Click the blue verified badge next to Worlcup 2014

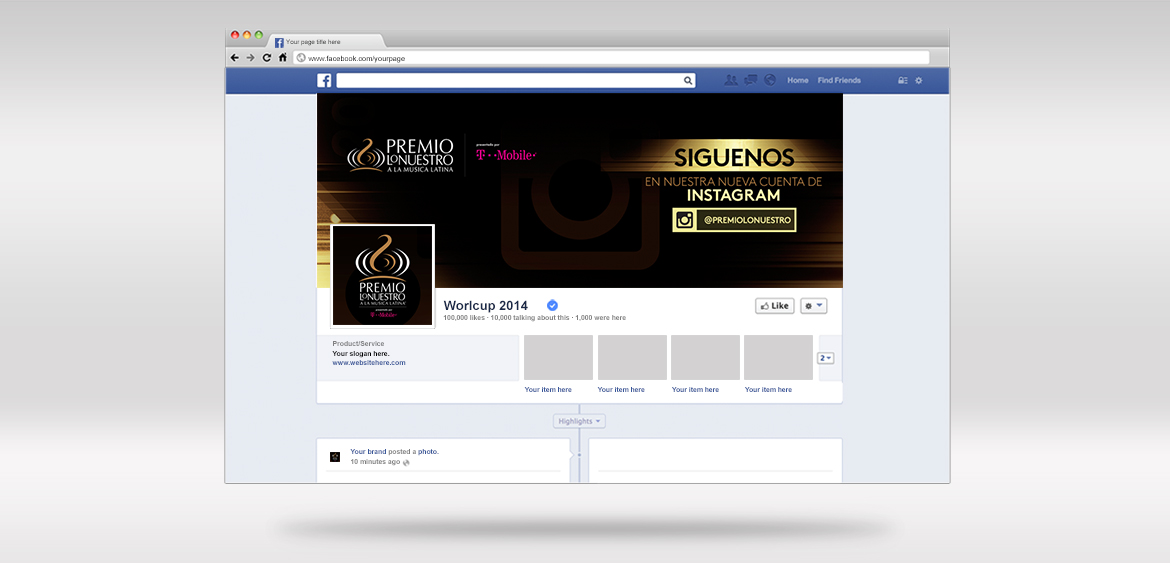coord(552,305)
